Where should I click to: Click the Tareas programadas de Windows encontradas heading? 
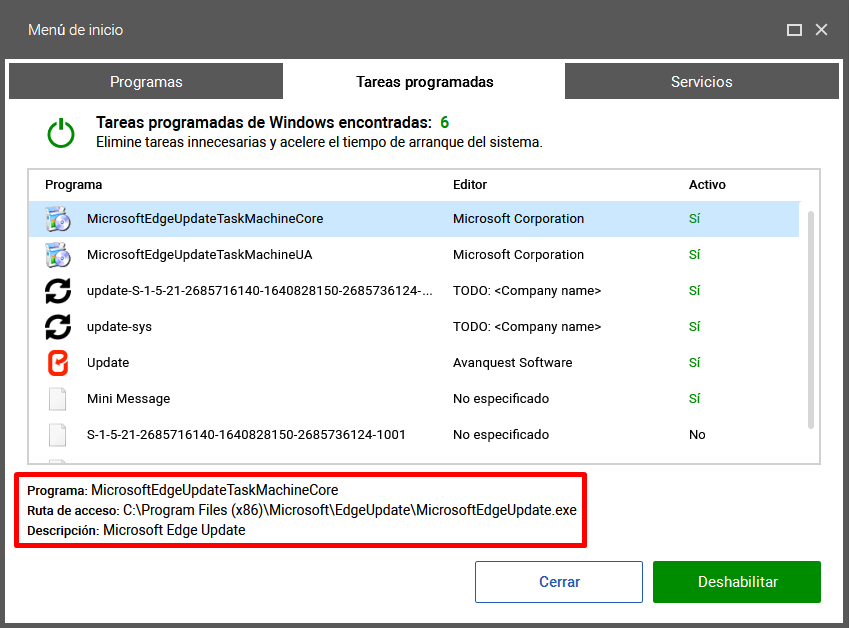264,122
